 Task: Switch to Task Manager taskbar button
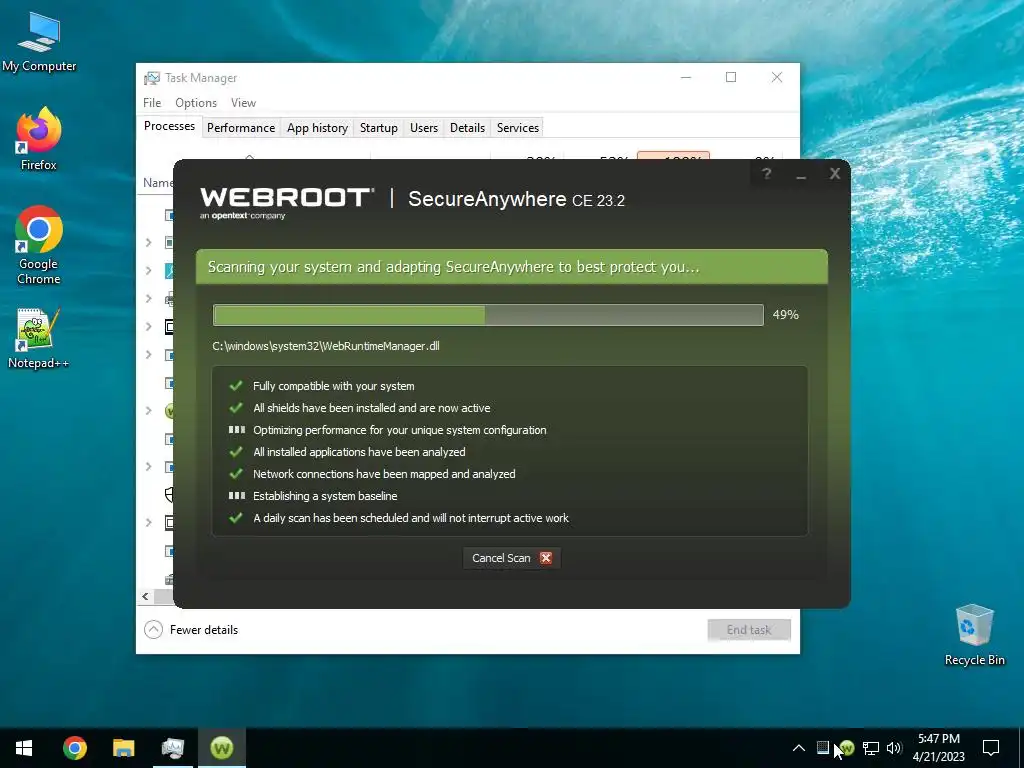pyautogui.click(x=173, y=748)
